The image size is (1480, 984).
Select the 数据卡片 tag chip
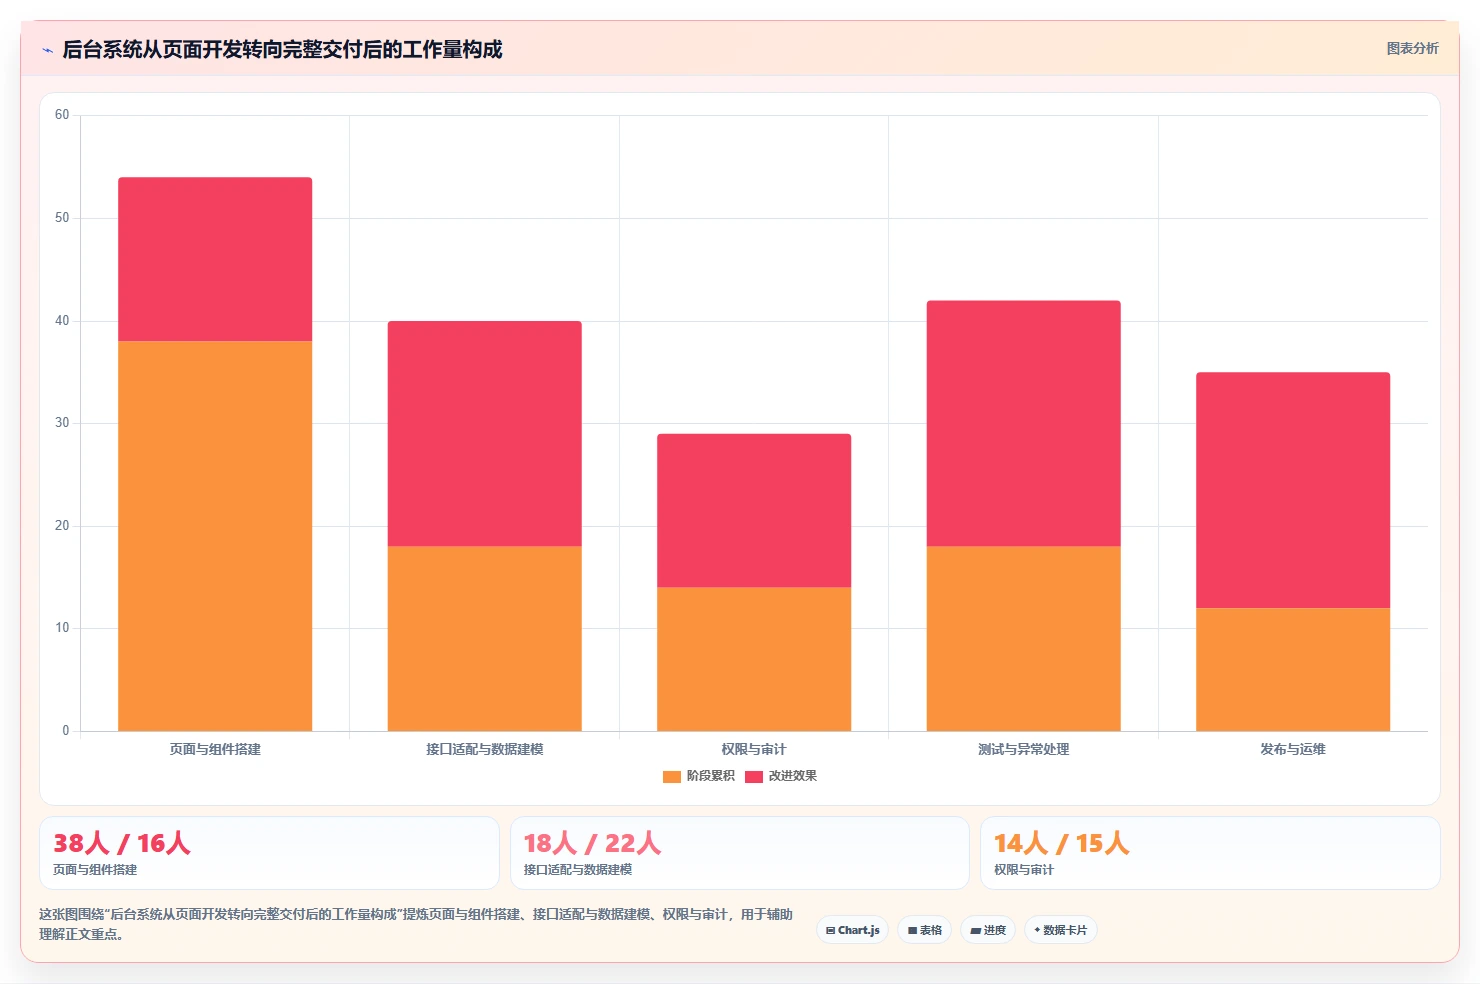(1061, 930)
